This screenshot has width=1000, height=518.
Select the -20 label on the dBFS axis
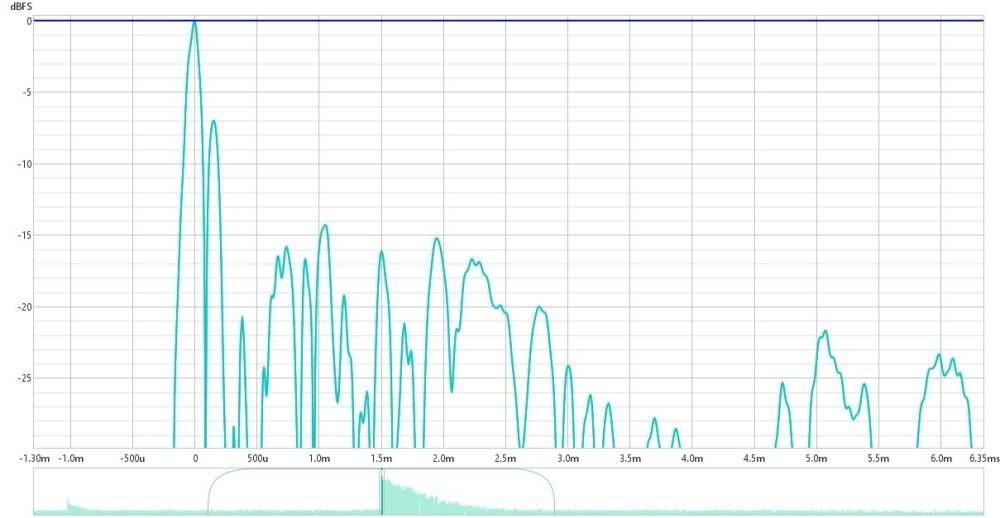pyautogui.click(x=26, y=307)
